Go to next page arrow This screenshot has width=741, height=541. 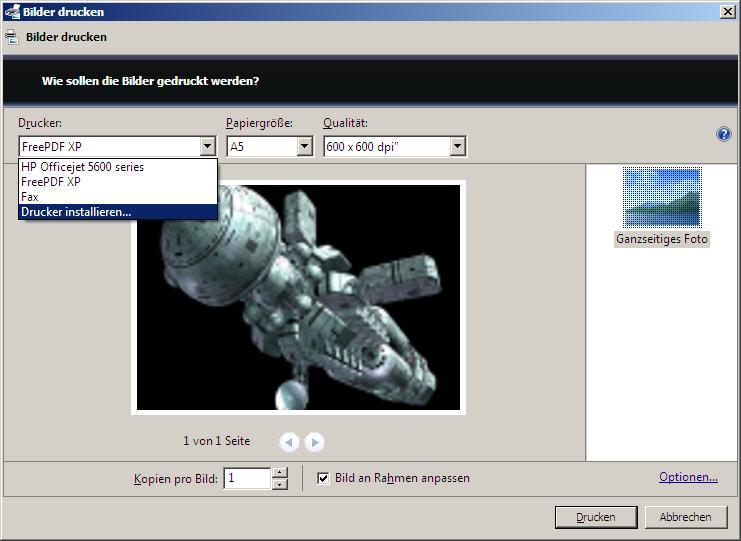[x=314, y=441]
